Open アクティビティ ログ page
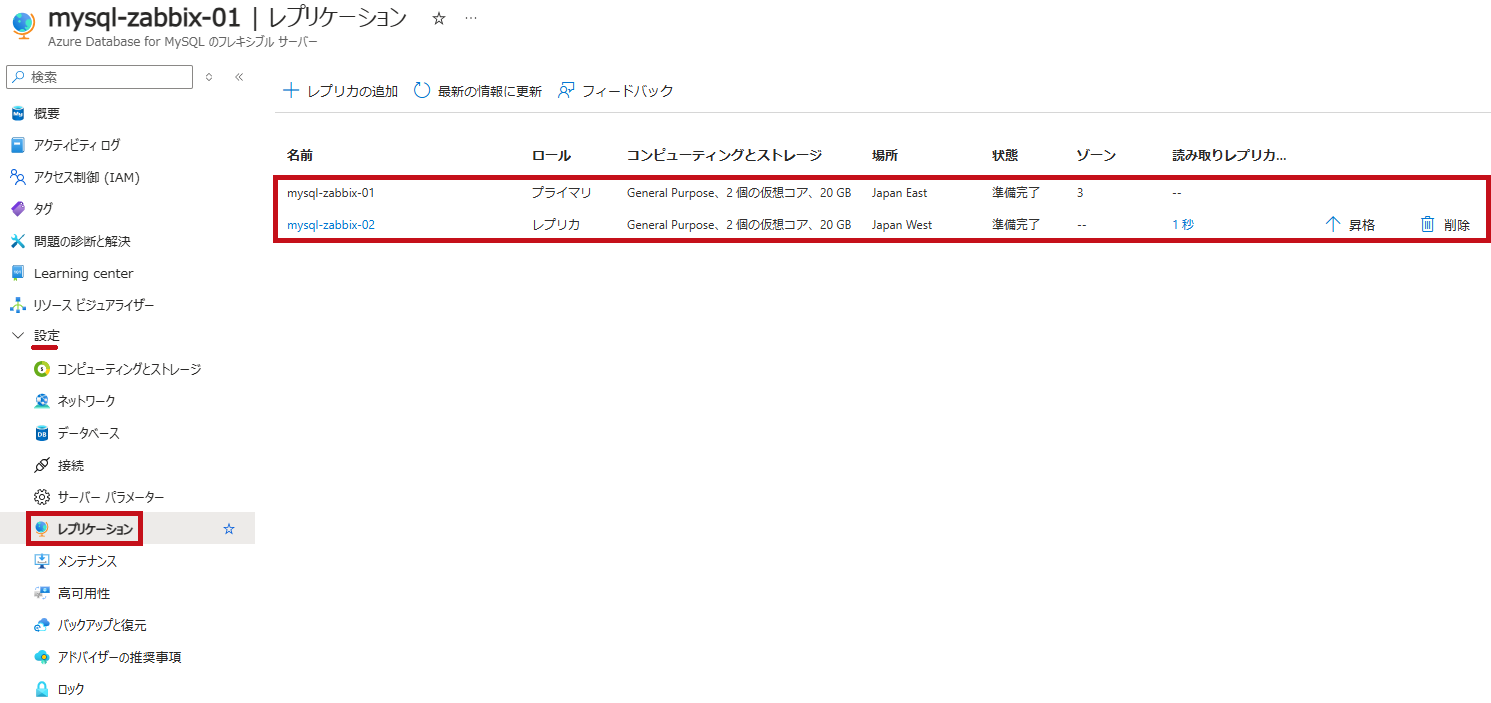The height and width of the screenshot is (703, 1491). point(77,145)
